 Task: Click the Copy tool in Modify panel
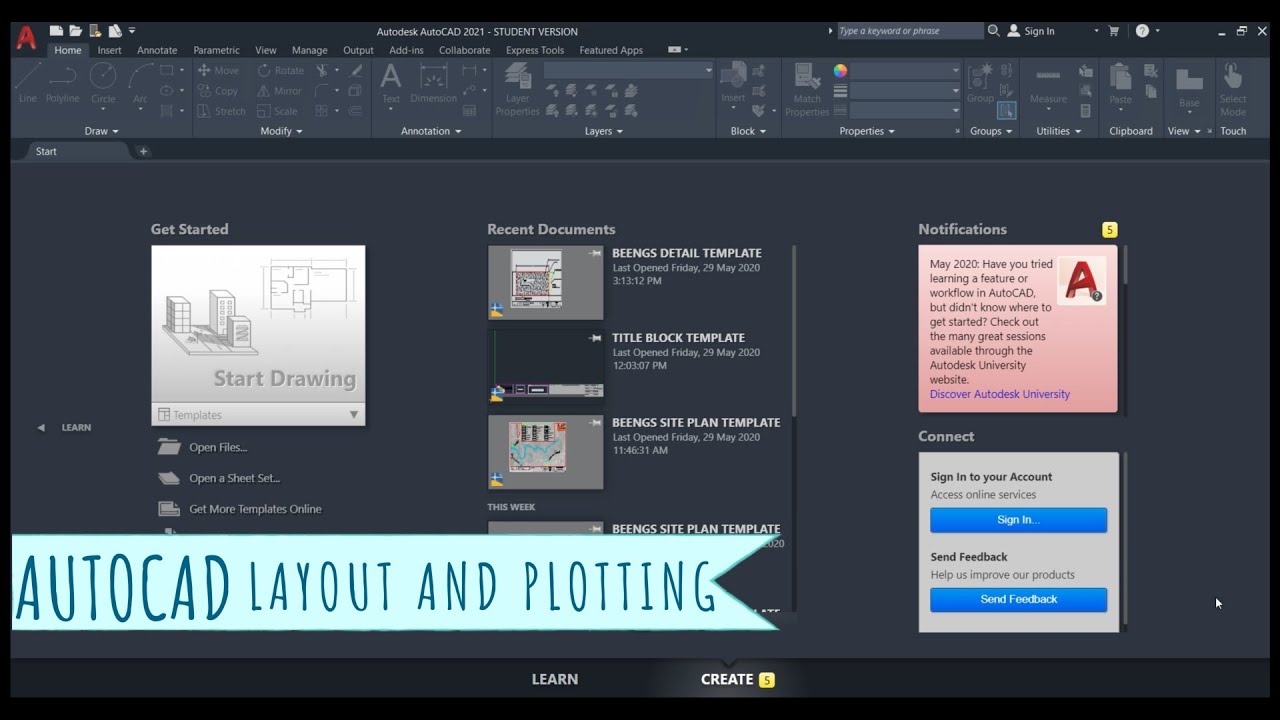coord(218,91)
